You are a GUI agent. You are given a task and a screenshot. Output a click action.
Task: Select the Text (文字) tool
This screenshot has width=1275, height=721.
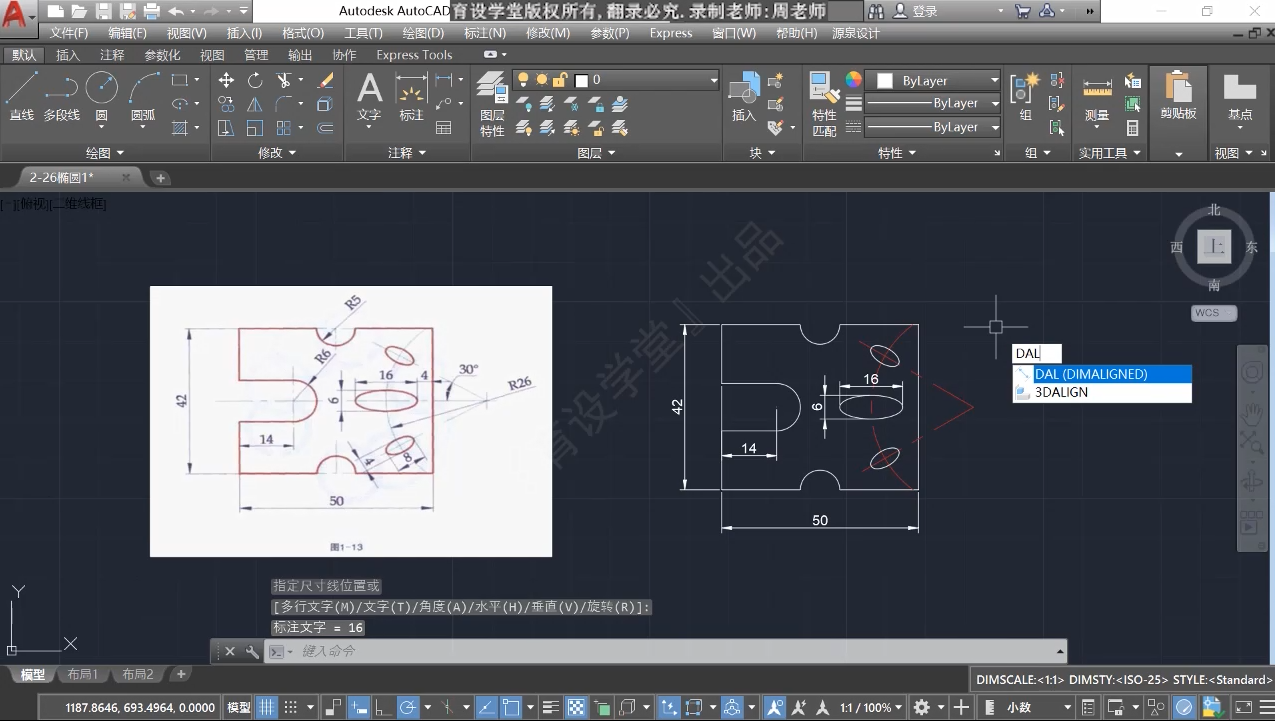369,96
